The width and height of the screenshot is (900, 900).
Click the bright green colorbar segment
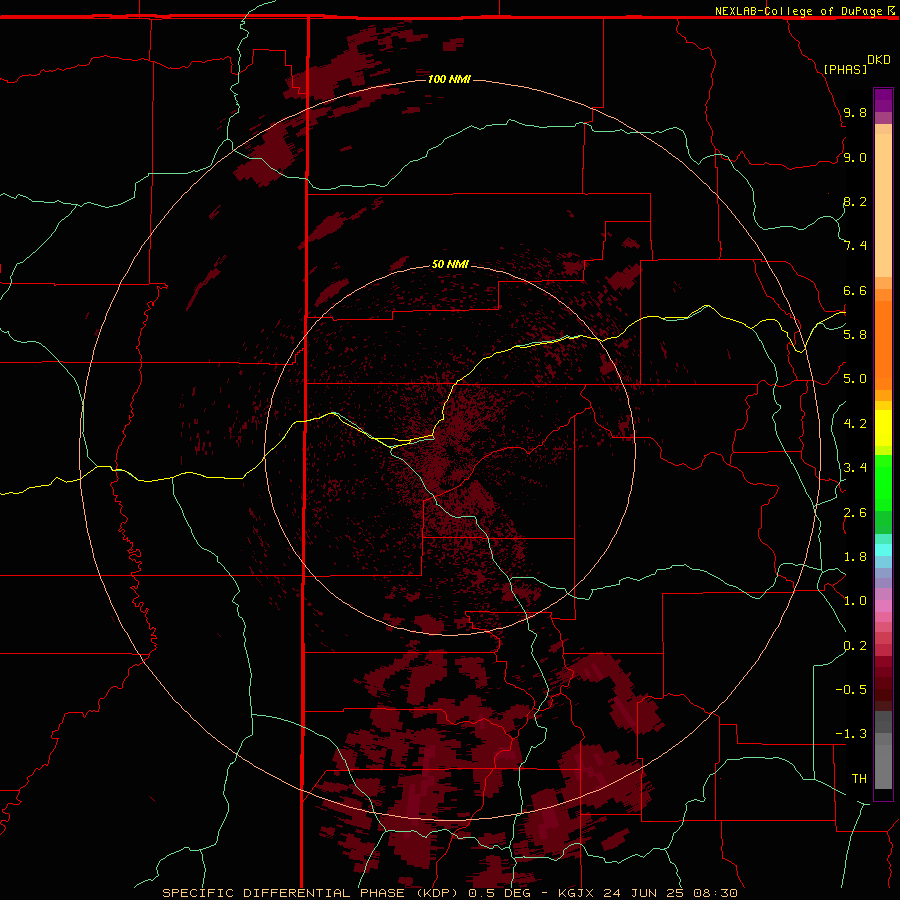coord(883,483)
